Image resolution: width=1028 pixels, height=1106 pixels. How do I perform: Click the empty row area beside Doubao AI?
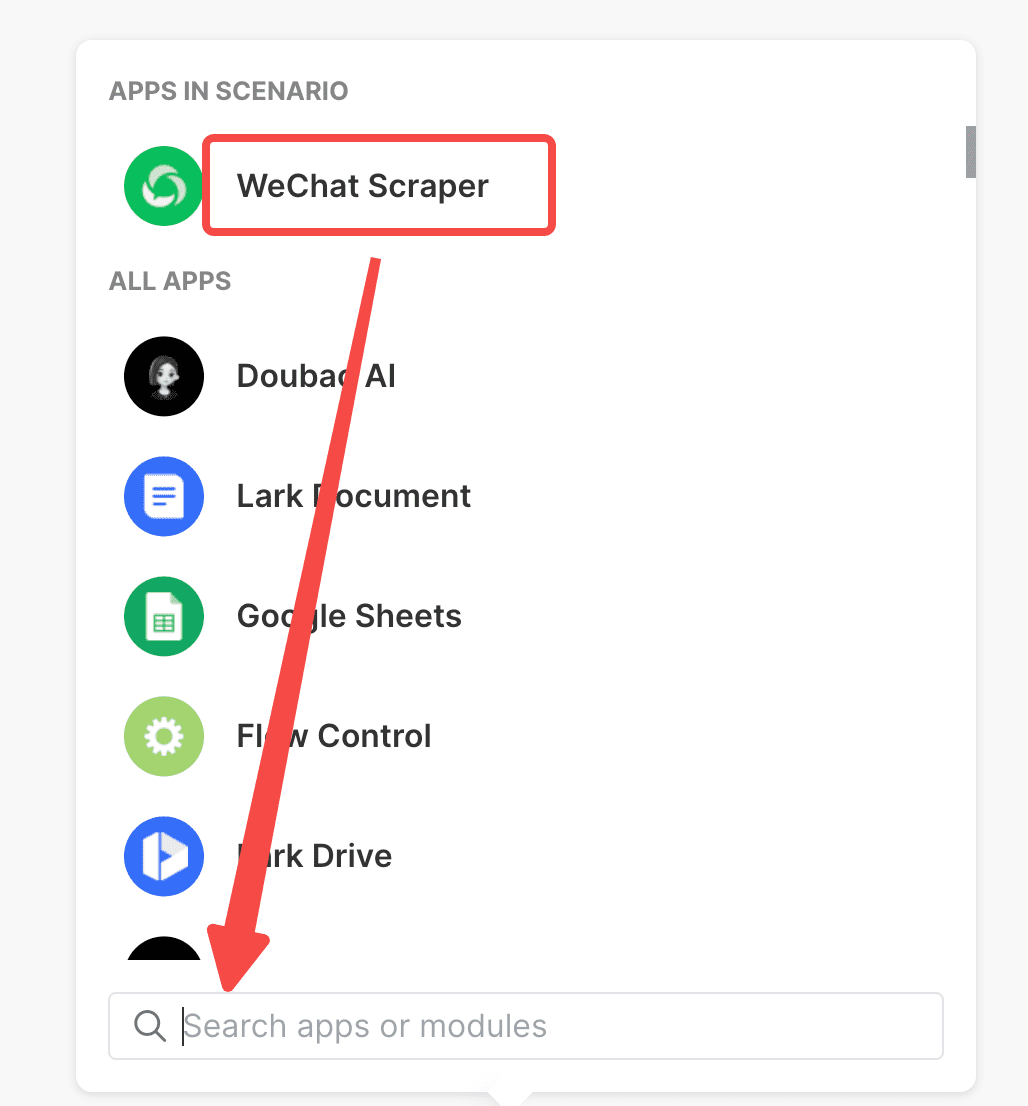point(670,377)
